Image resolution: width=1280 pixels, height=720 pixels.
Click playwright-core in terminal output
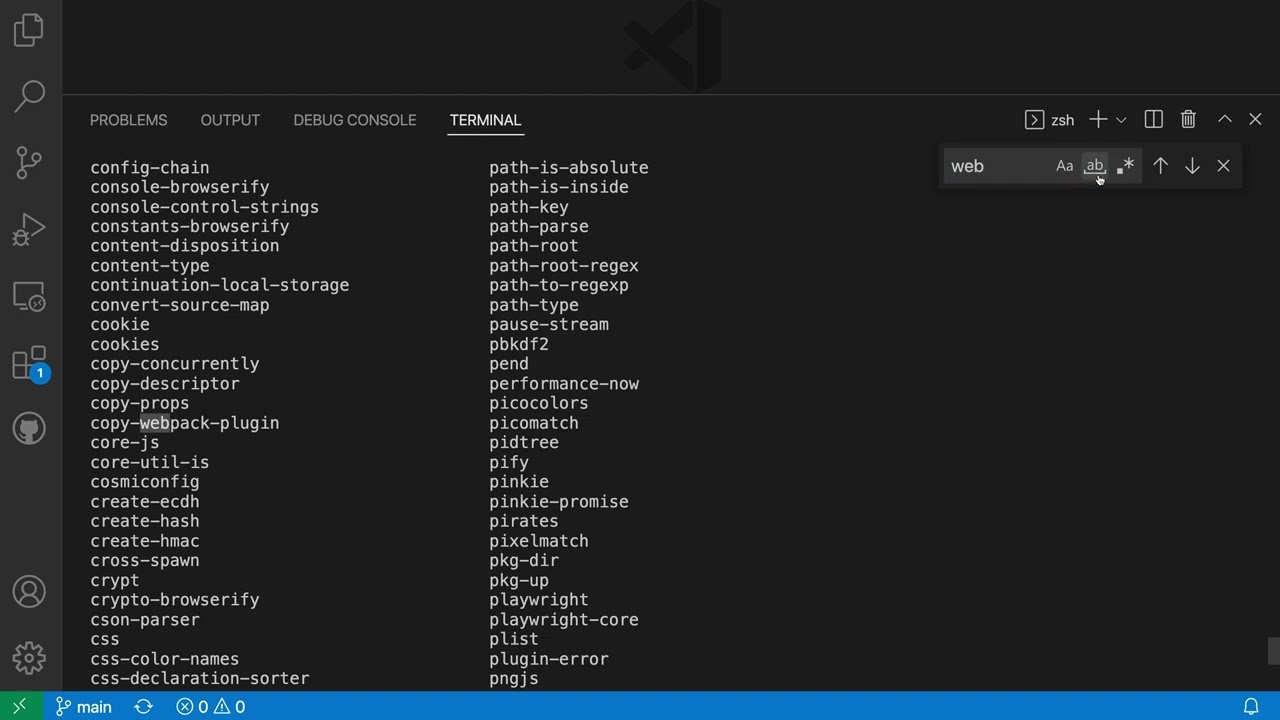(x=564, y=619)
